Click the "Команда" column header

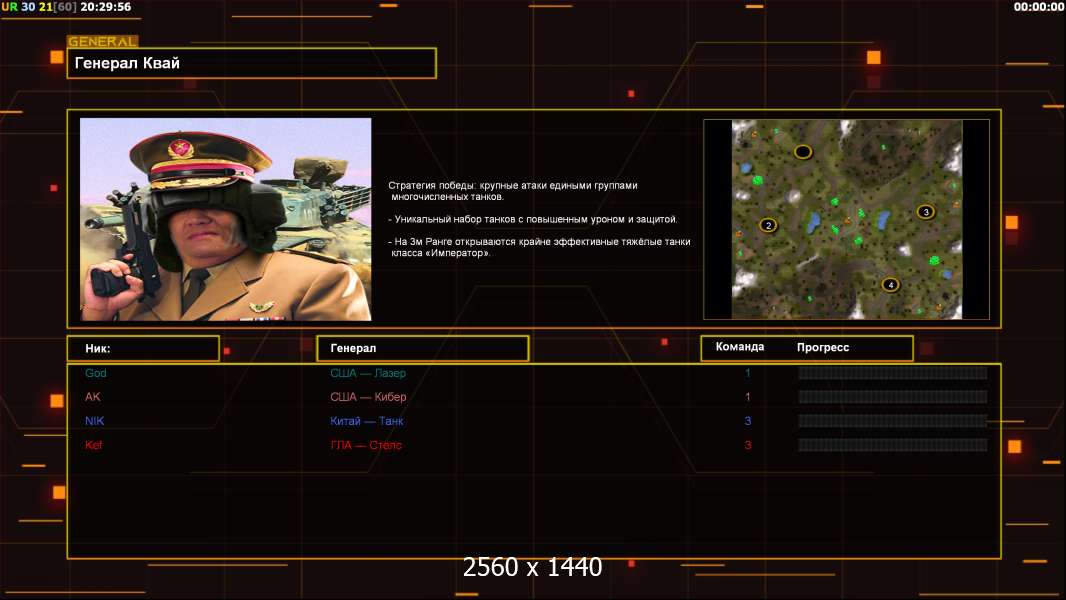(x=740, y=347)
